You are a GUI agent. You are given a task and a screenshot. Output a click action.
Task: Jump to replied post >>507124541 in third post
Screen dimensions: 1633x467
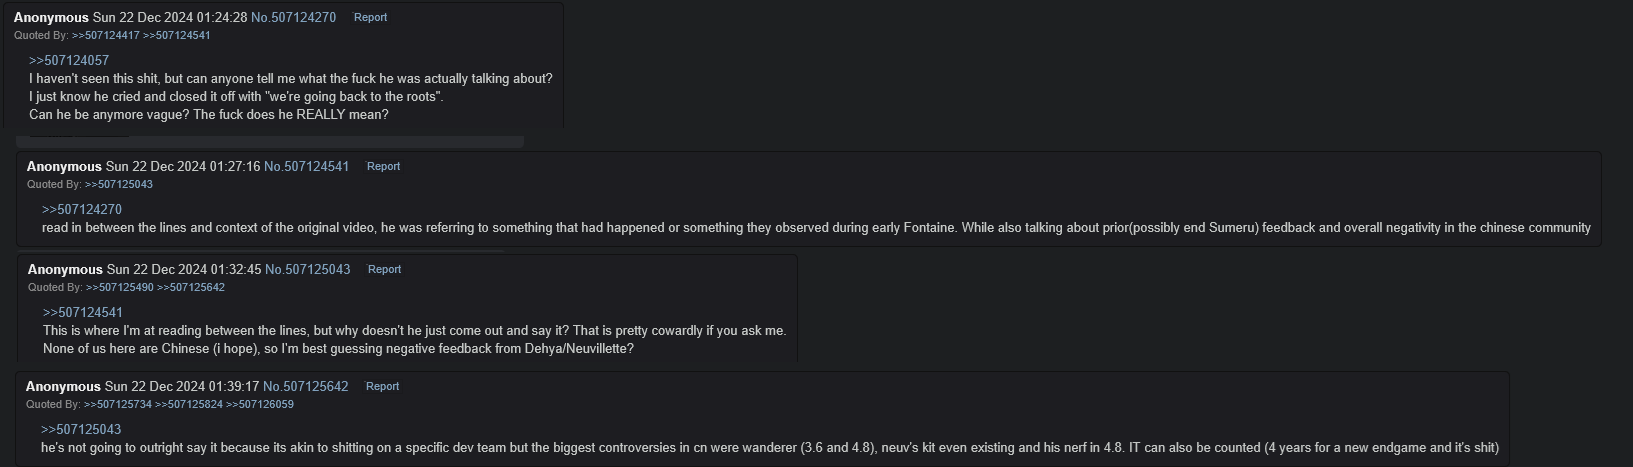coord(83,313)
